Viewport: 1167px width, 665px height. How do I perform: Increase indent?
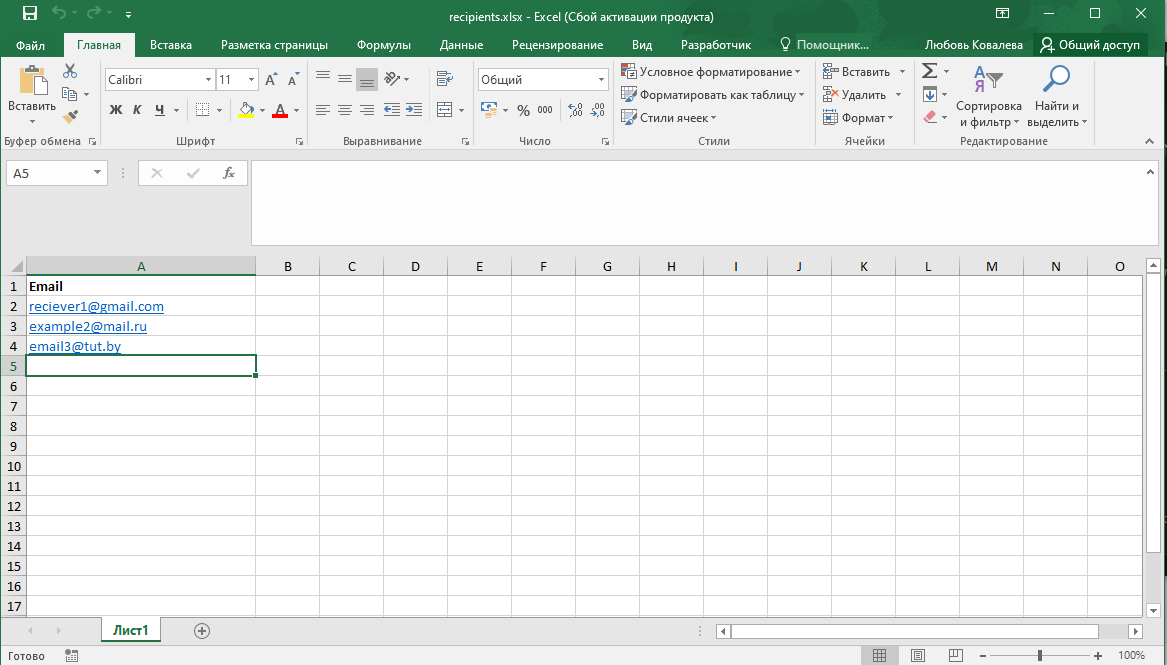[414, 110]
